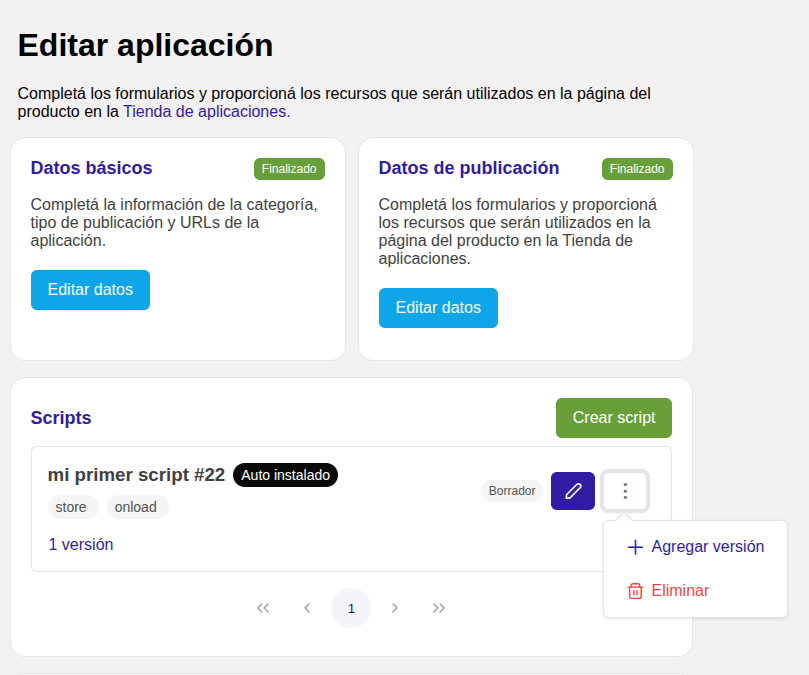809x675 pixels.
Task: Go to next page chevron
Action: pyautogui.click(x=395, y=608)
